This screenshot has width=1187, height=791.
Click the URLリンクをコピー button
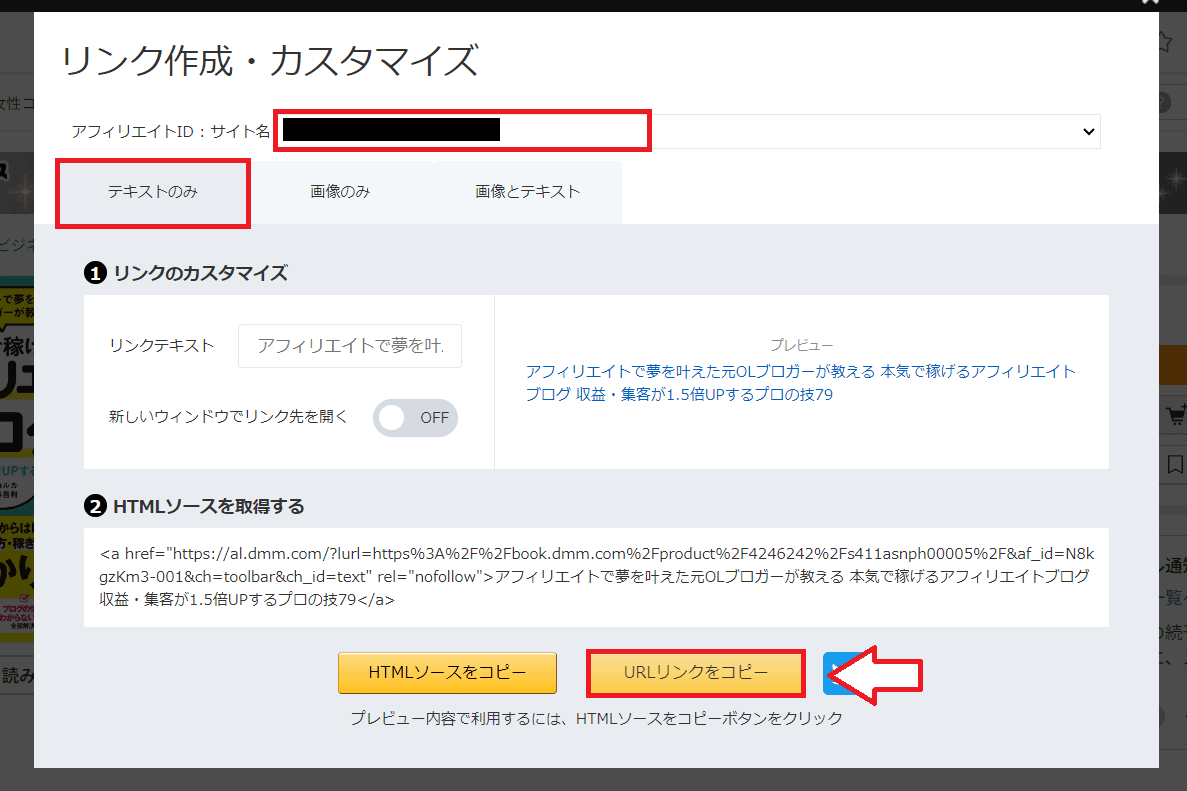[x=695, y=673]
